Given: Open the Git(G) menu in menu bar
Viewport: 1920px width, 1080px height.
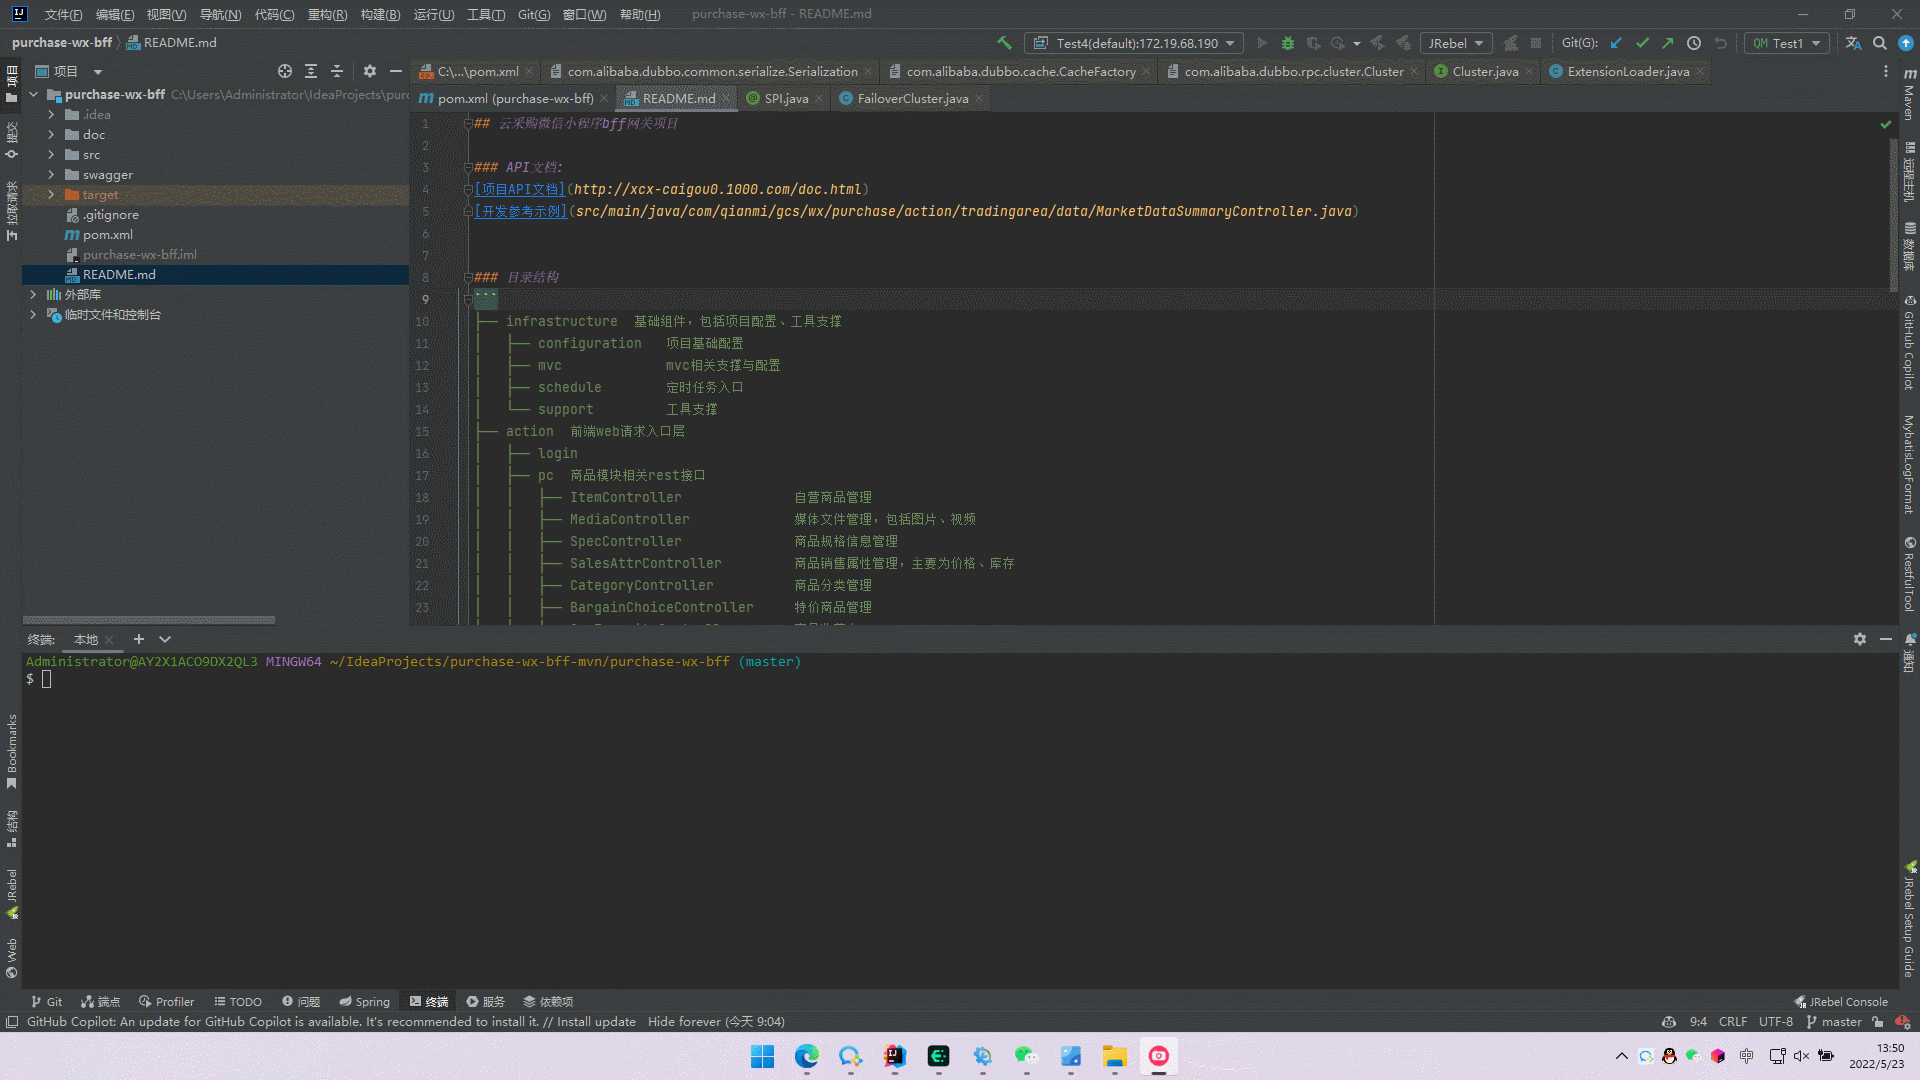Looking at the screenshot, I should [x=534, y=14].
